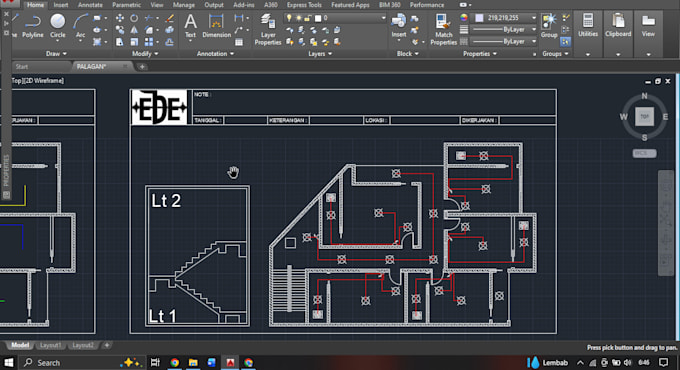Select the Circle draw tool
Screen dimensions: 680x370
click(x=58, y=26)
